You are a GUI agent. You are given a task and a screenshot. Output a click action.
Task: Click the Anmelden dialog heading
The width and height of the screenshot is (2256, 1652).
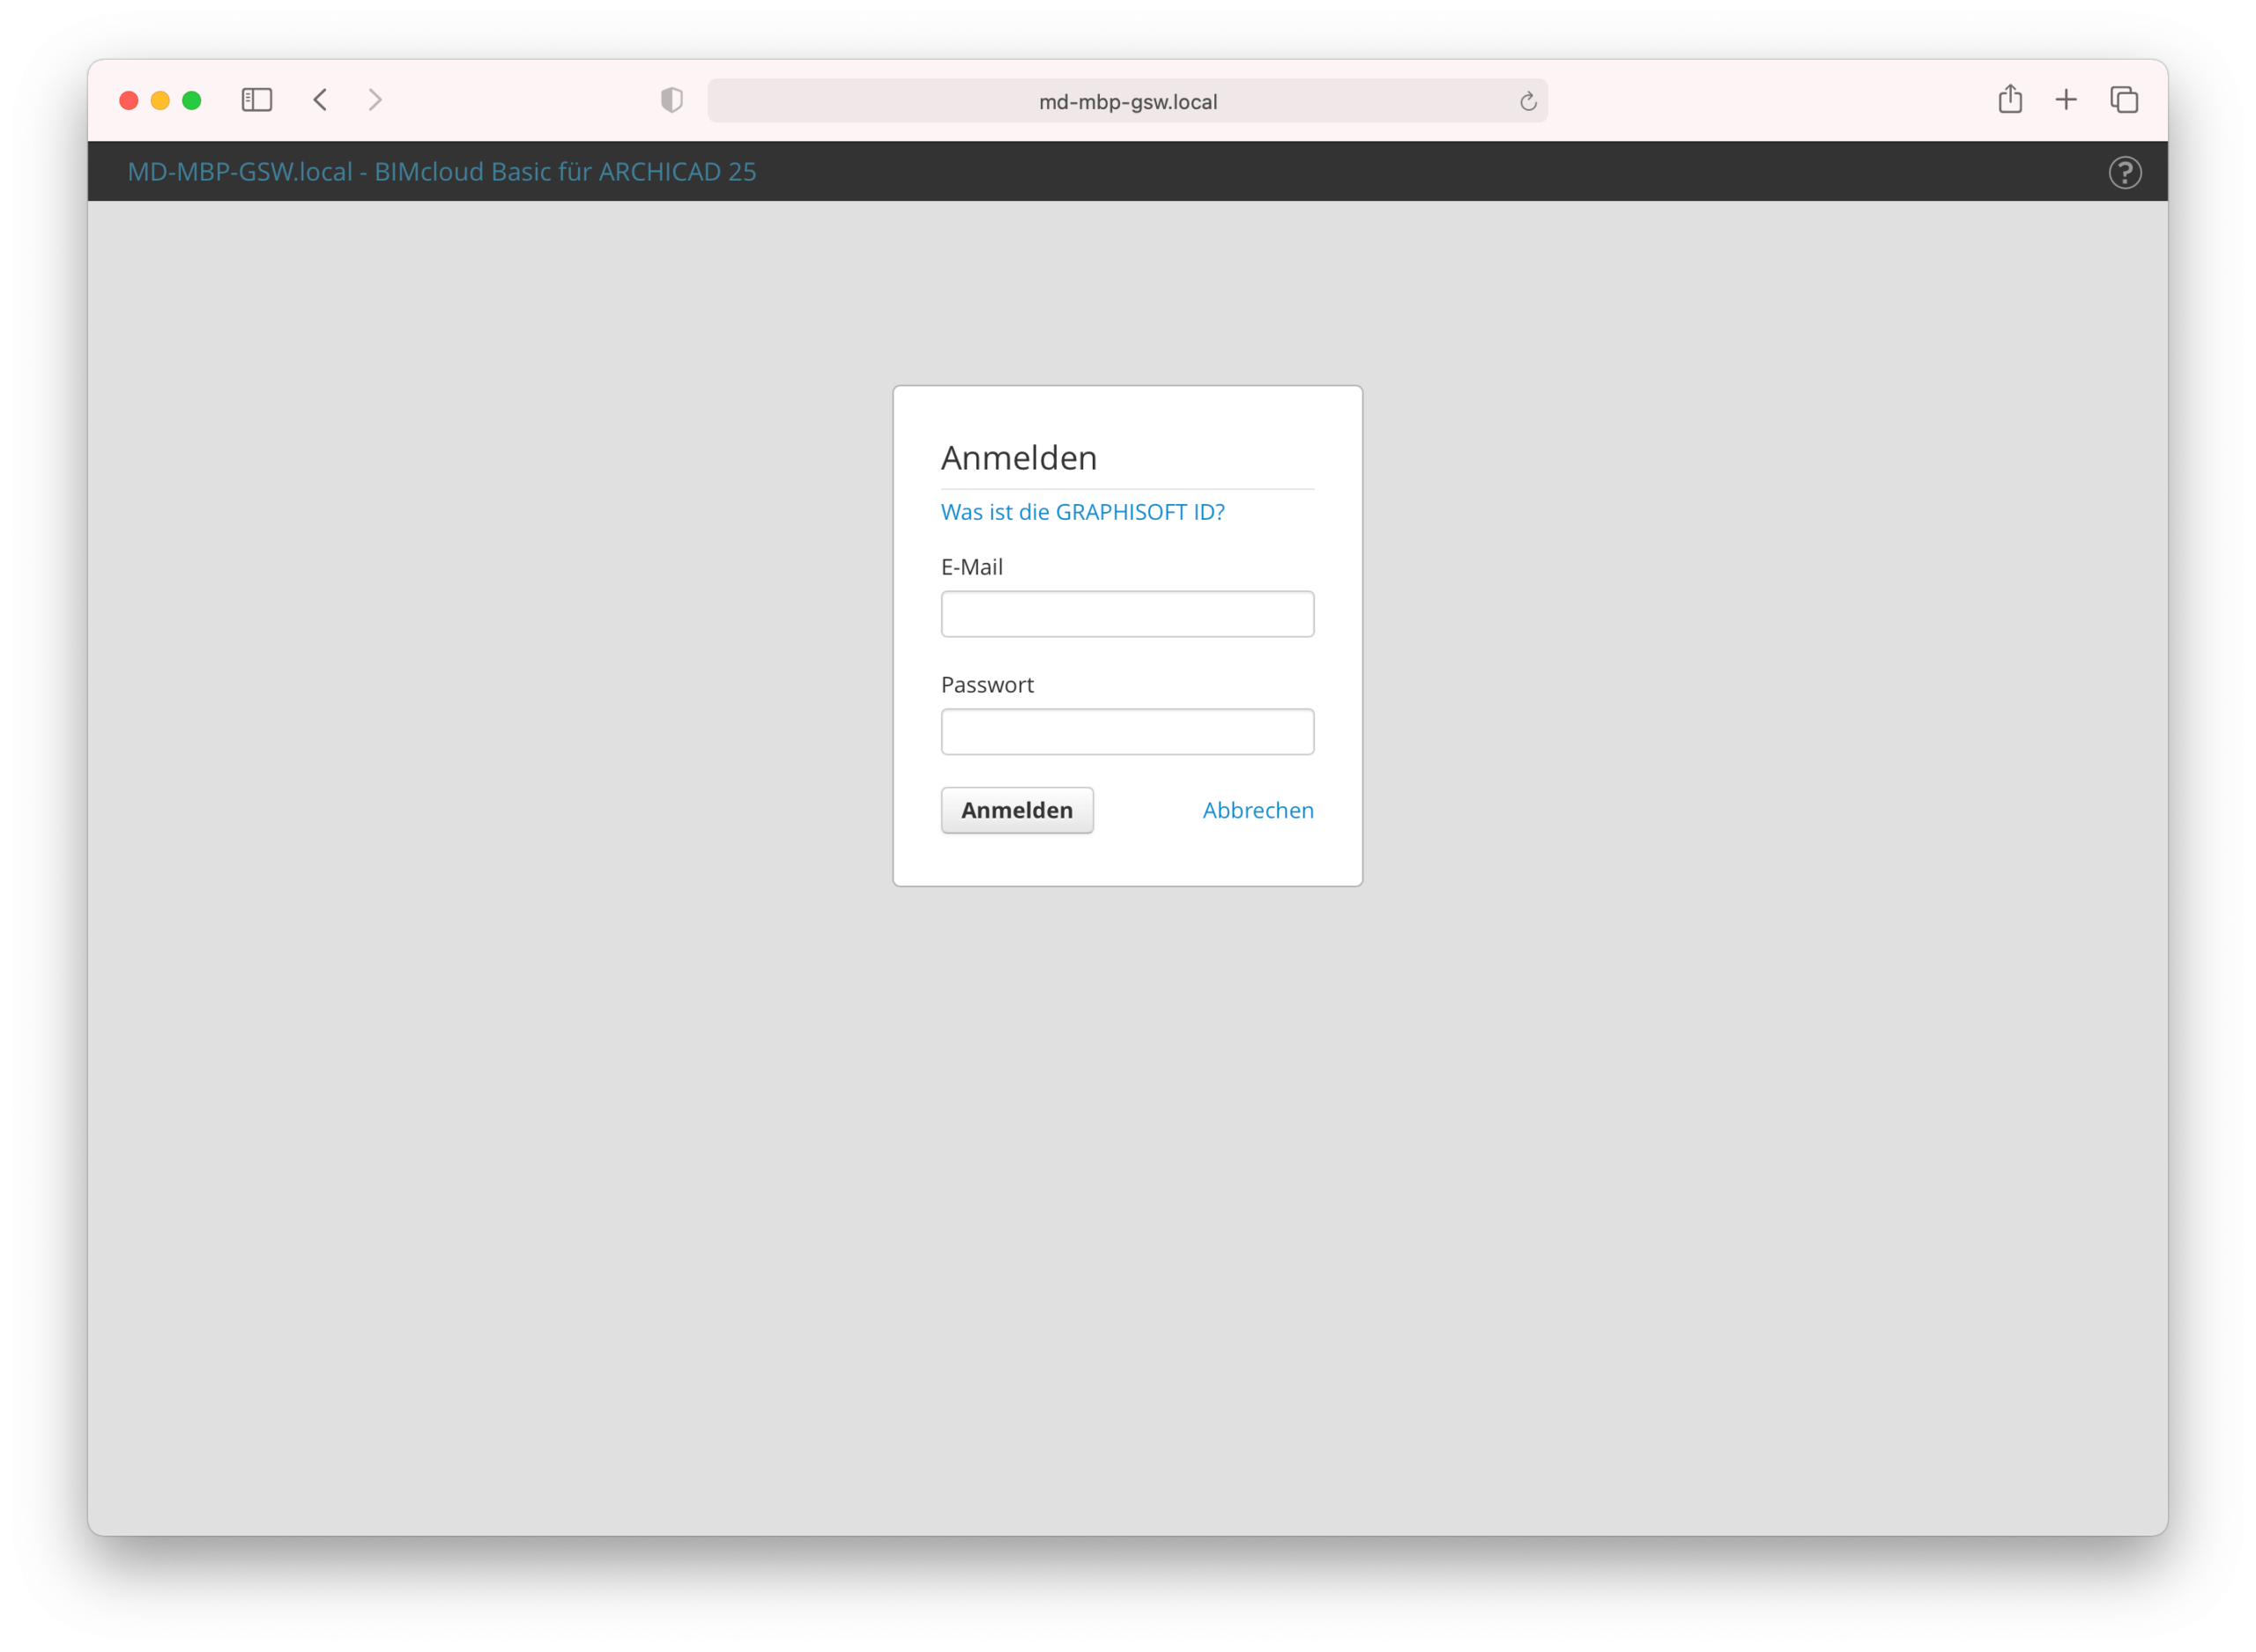1018,458
